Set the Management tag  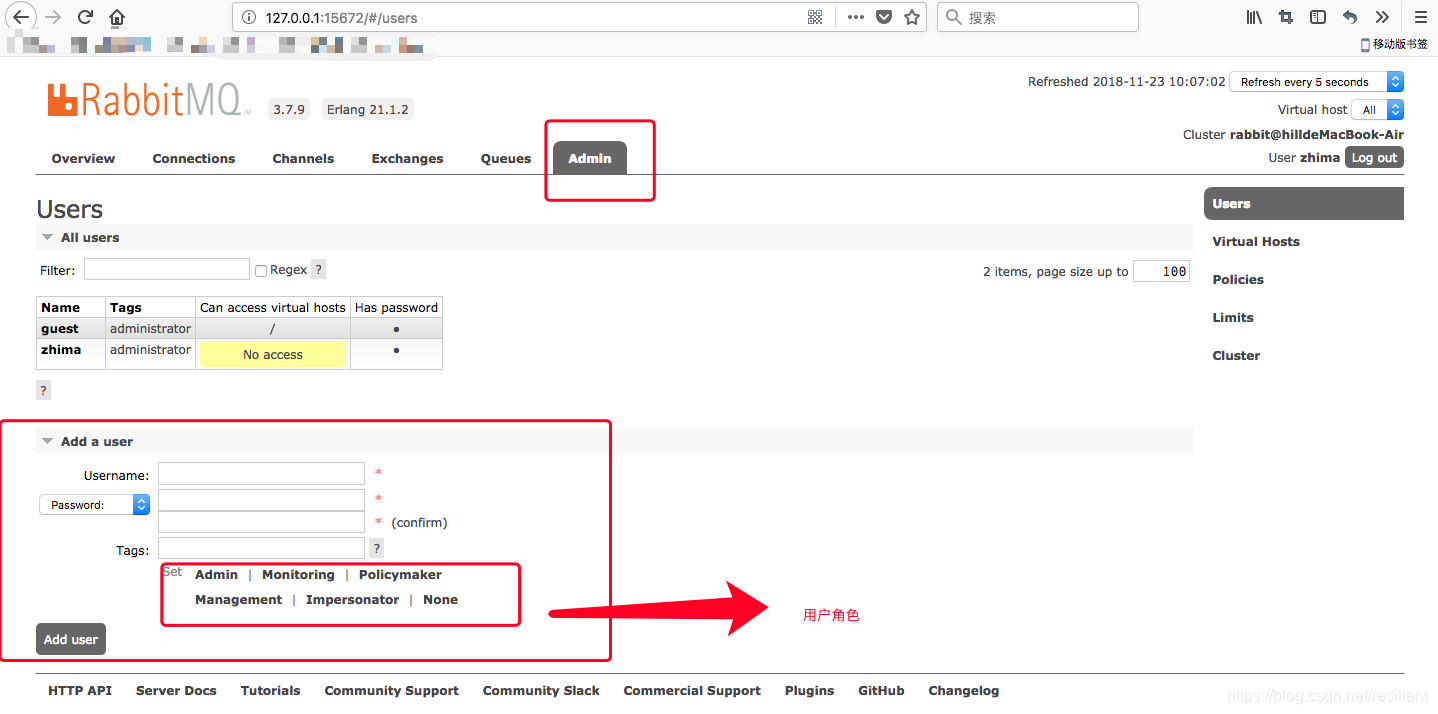coord(238,599)
